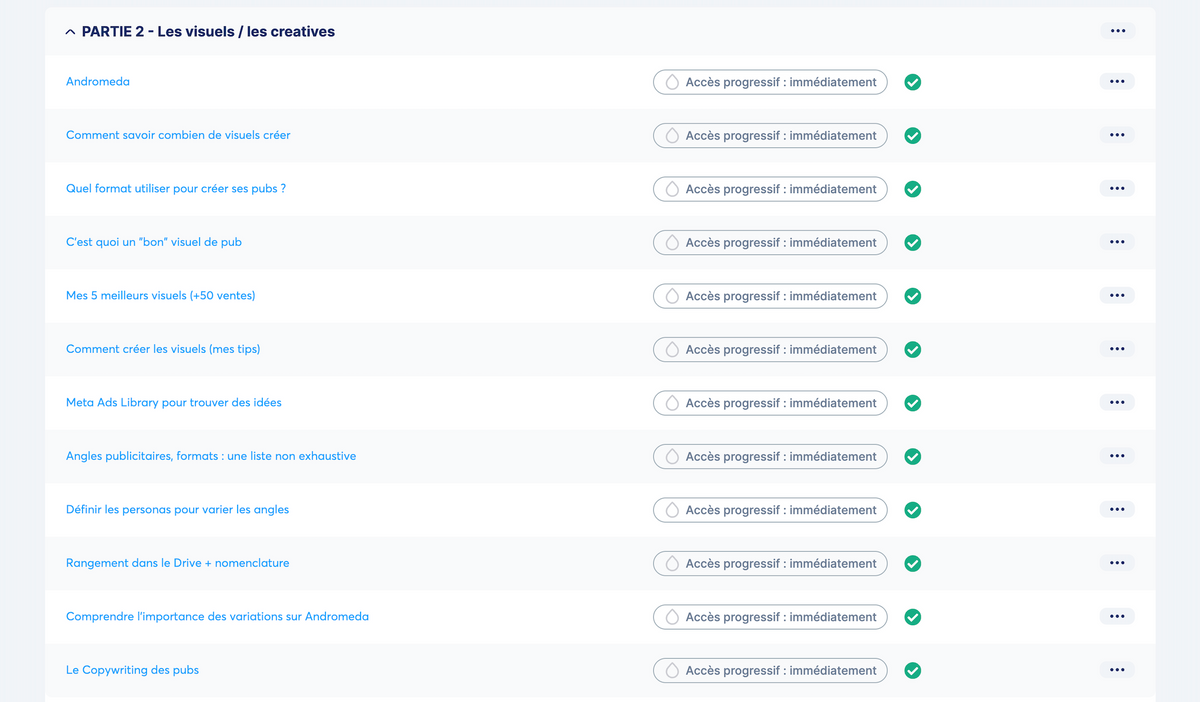Screen dimensions: 1200x702
Task: Open 'Comment savoir combien de visuels créer'
Action: tap(178, 135)
